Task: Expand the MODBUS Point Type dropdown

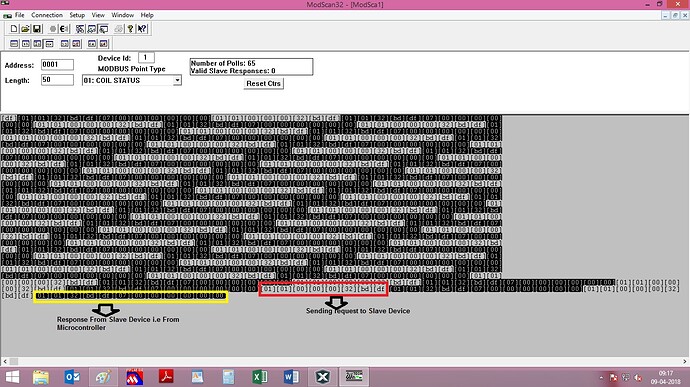Action: (x=177, y=81)
